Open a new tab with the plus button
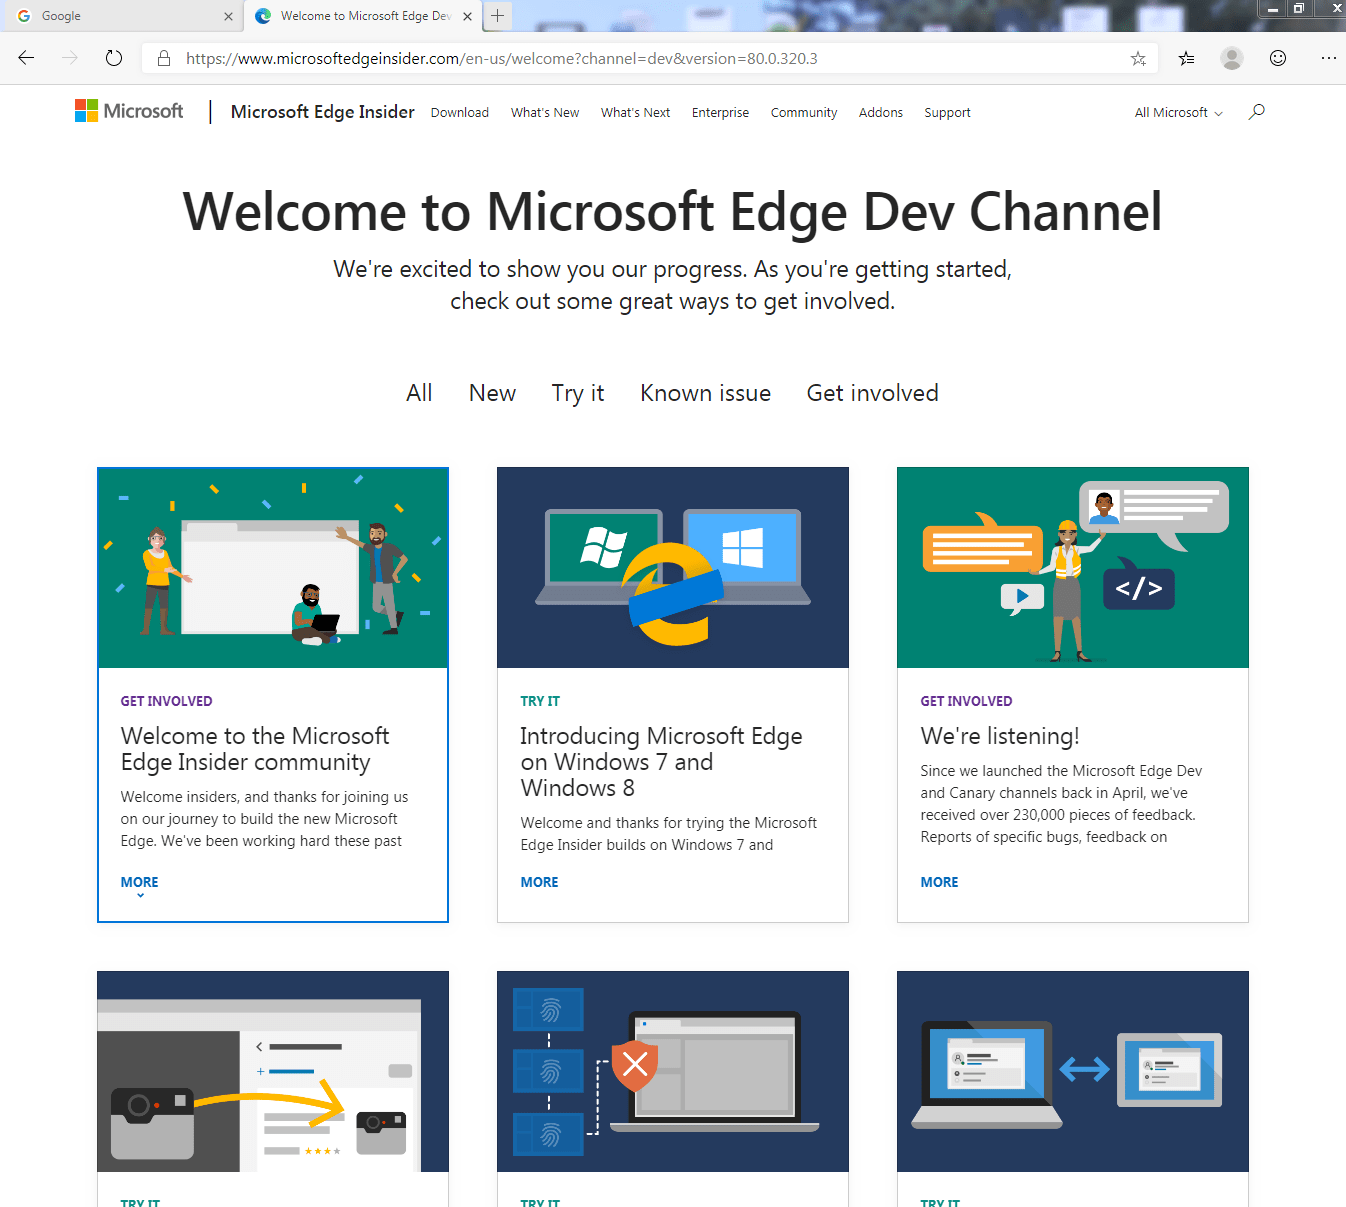 point(497,16)
